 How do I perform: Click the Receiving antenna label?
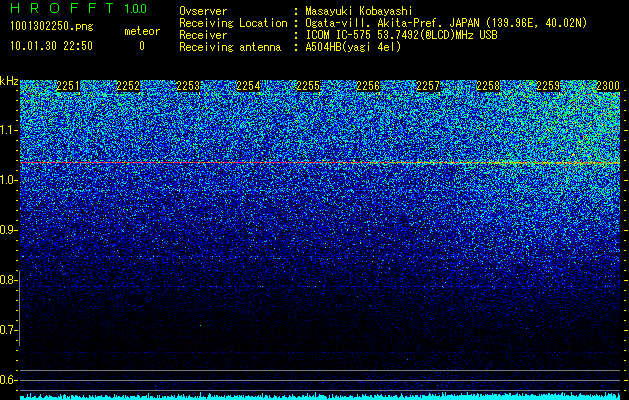point(230,47)
